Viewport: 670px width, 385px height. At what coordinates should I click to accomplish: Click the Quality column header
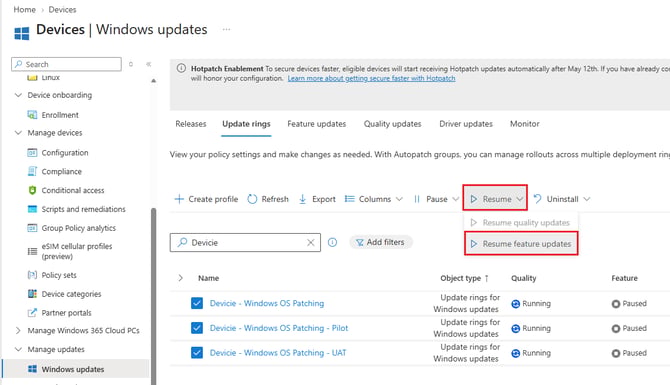point(523,278)
